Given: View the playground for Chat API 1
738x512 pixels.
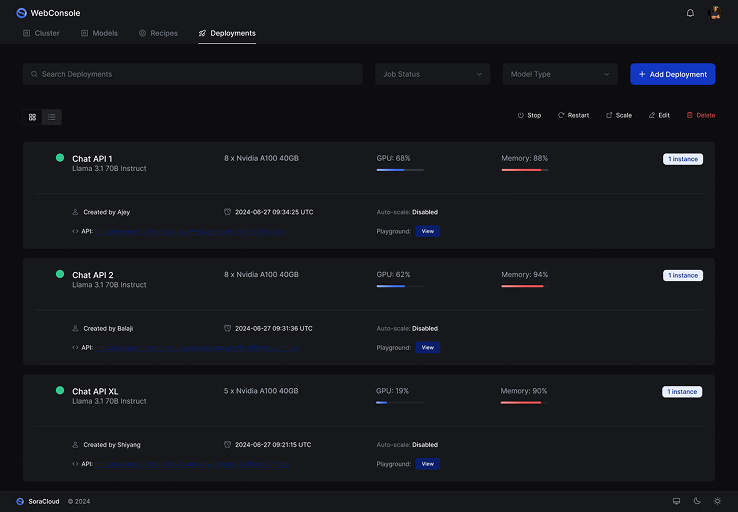Looking at the screenshot, I should (427, 231).
